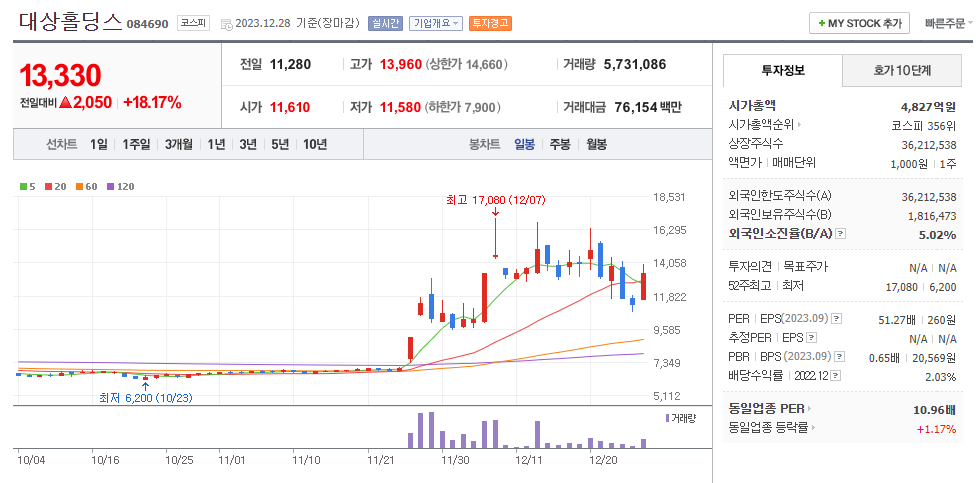Click the 거래량 value 5,731,086
The height and width of the screenshot is (483, 976).
click(x=634, y=64)
